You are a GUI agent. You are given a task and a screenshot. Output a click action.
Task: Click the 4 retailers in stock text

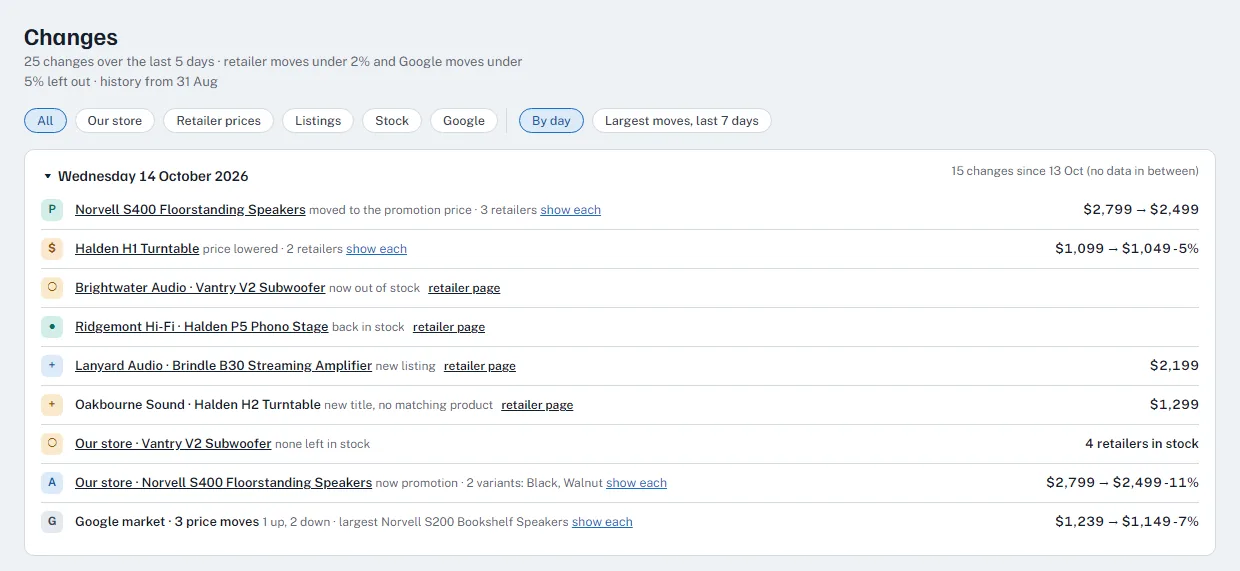click(x=1142, y=444)
